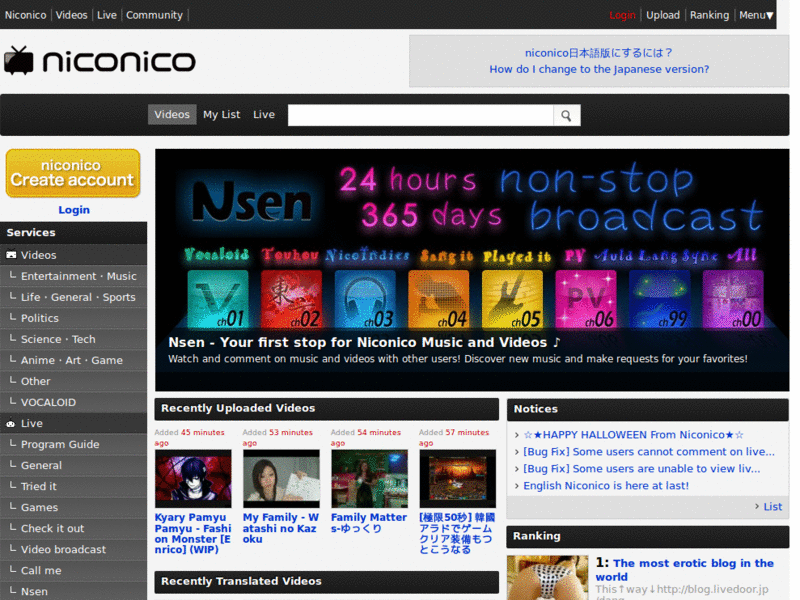Image resolution: width=800 pixels, height=600 pixels.
Task: Open Games under Live
Action: [x=39, y=507]
